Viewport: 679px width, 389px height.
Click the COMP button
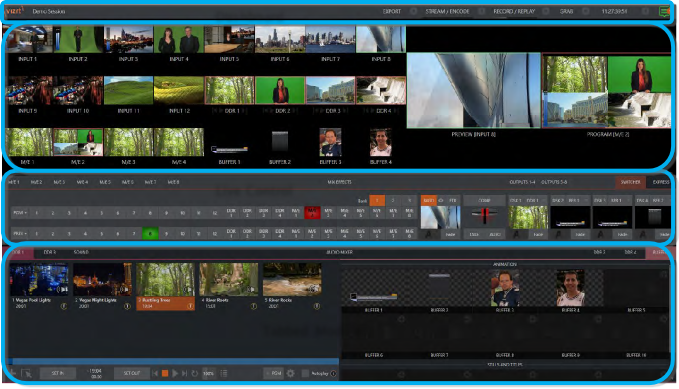[484, 201]
